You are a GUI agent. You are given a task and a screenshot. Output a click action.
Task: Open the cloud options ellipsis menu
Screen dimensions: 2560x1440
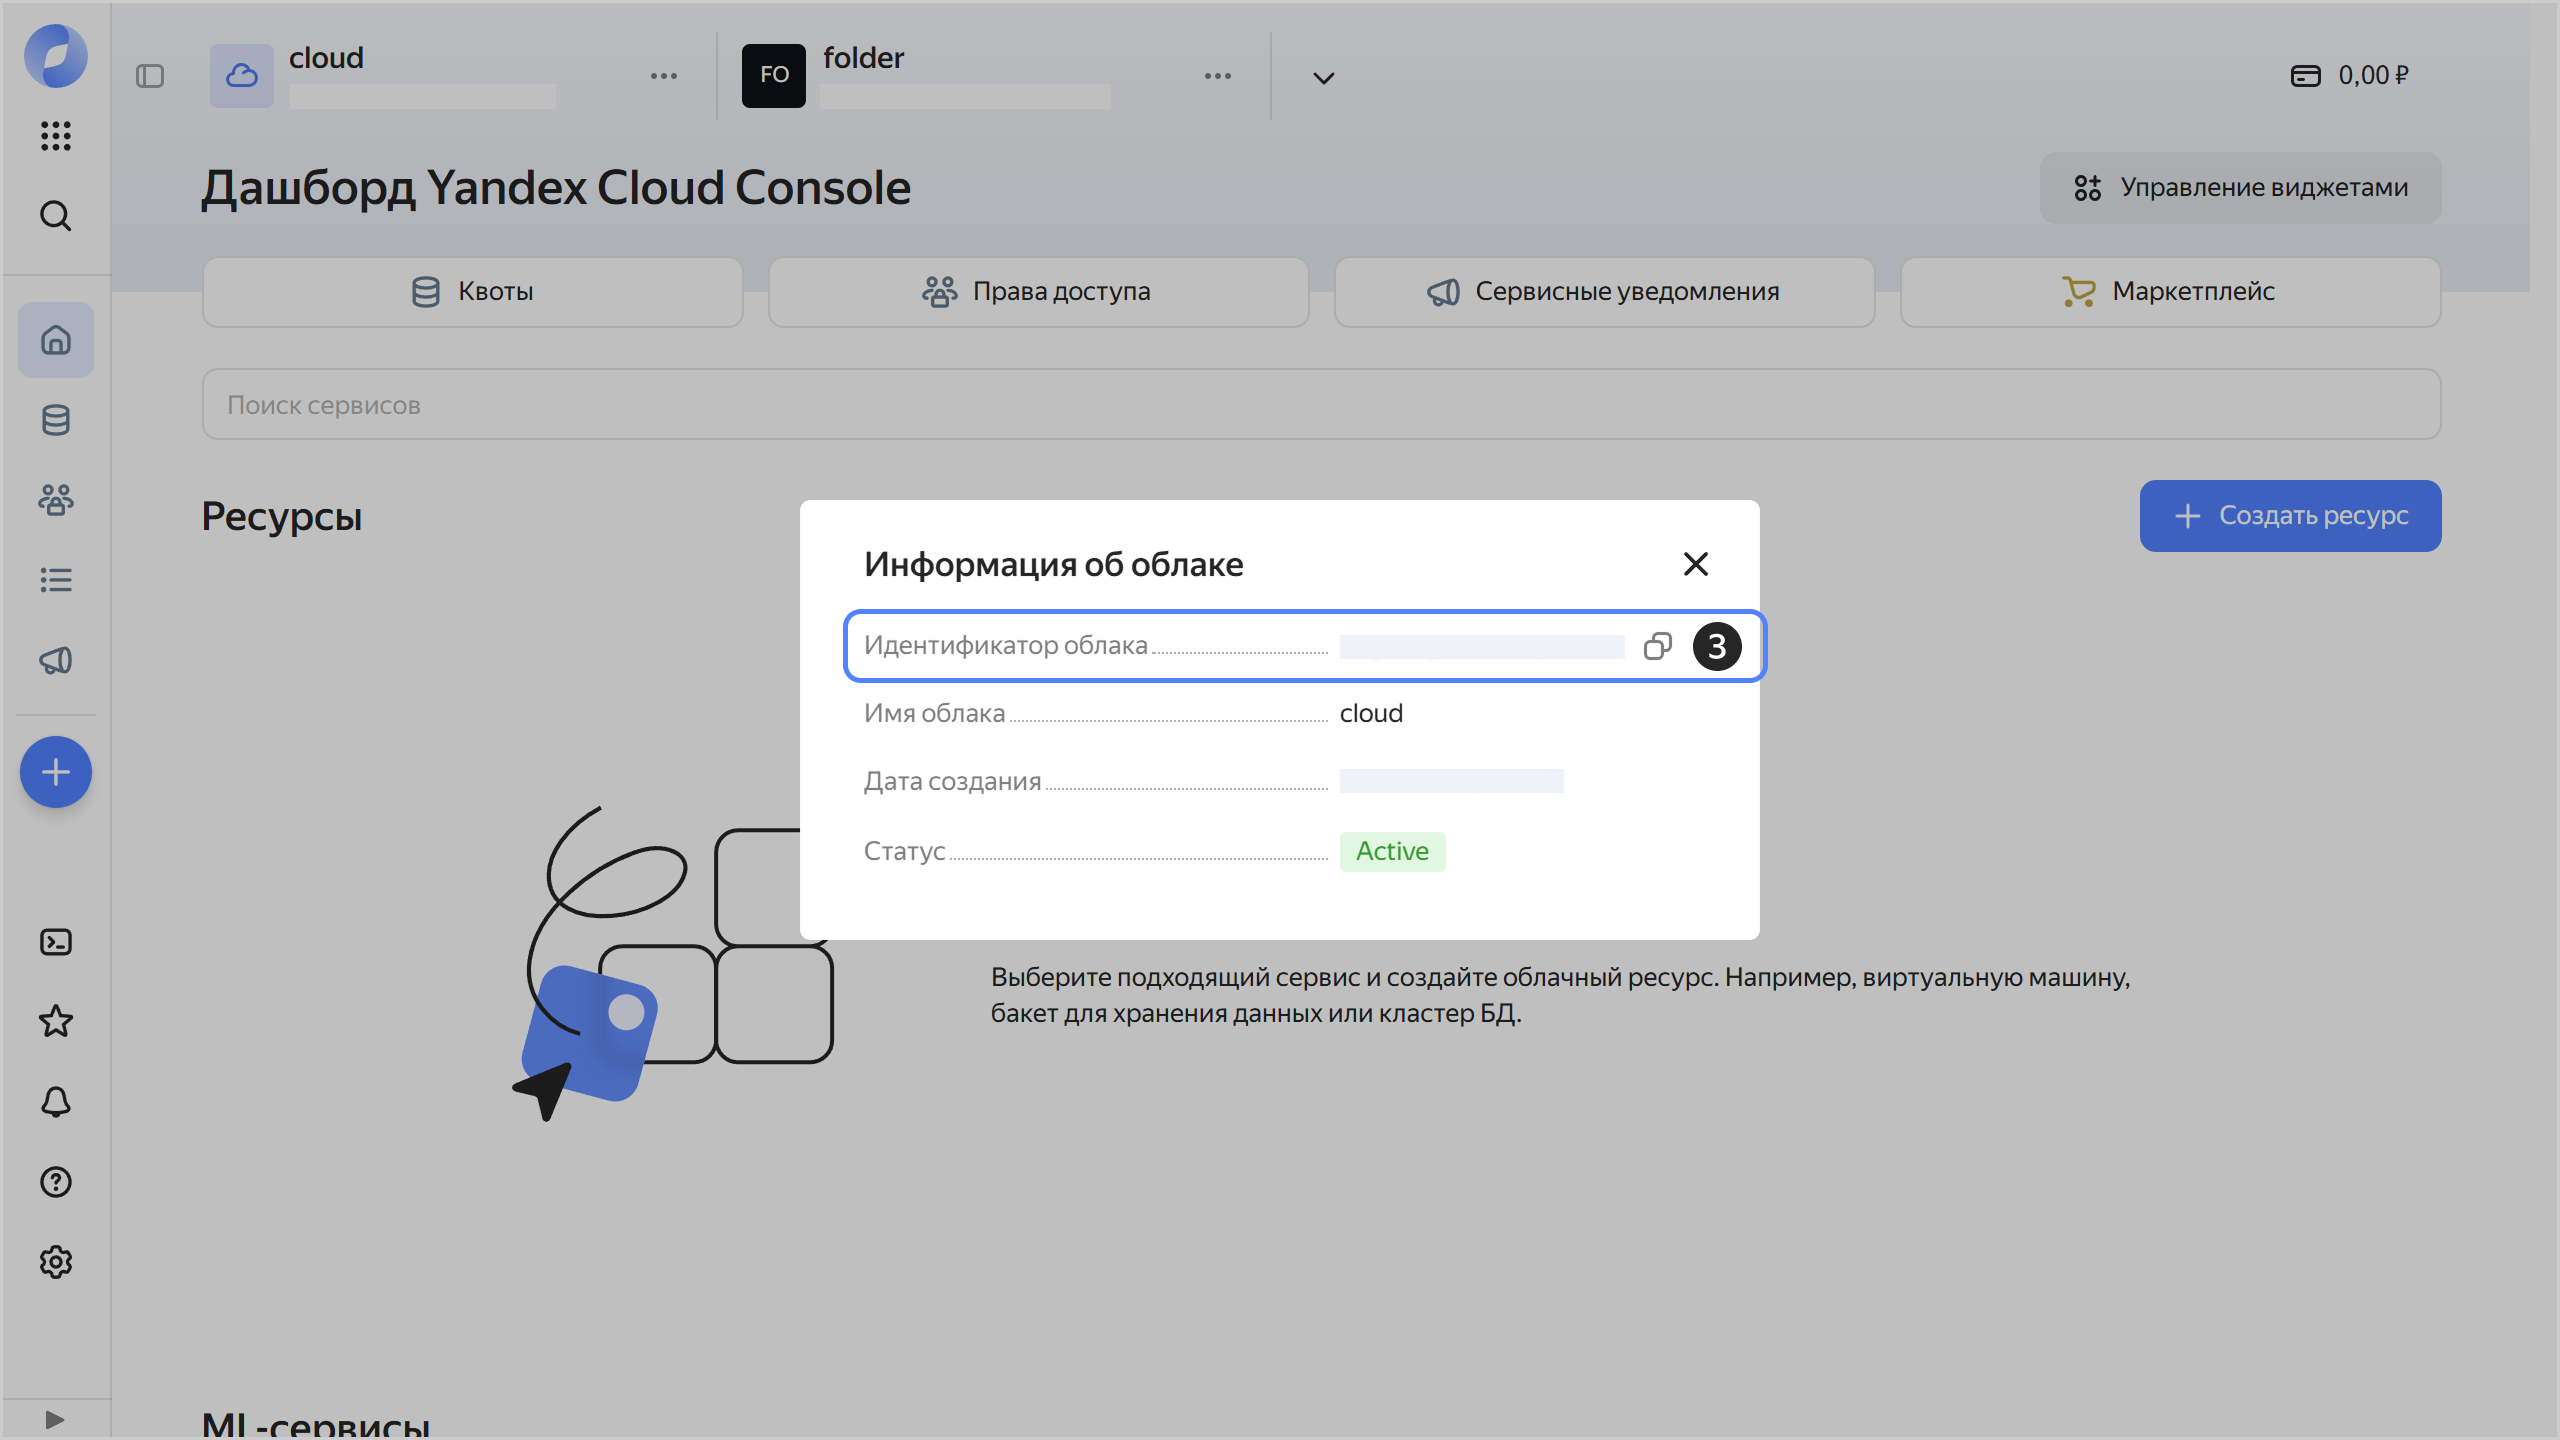(664, 75)
